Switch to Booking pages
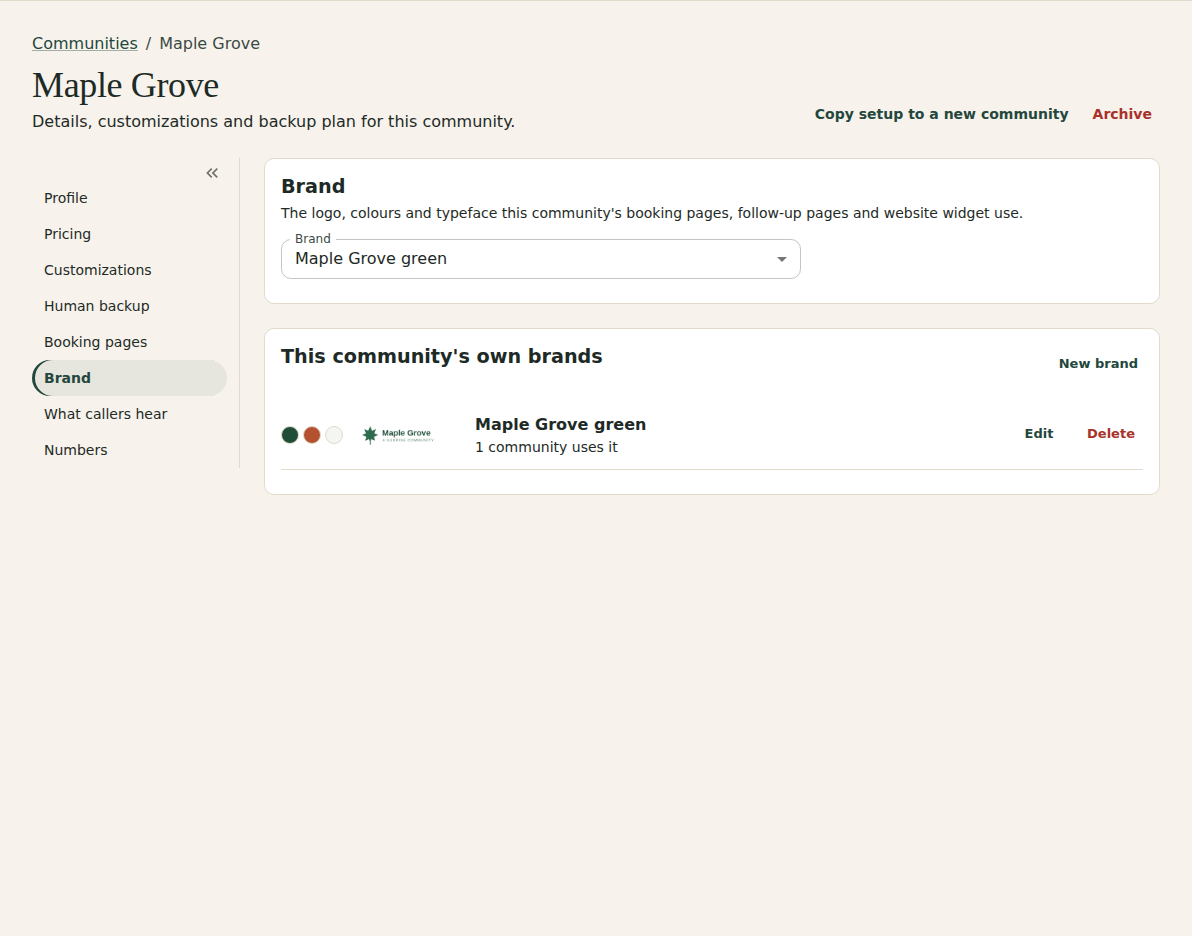1192x936 pixels. [x=129, y=342]
